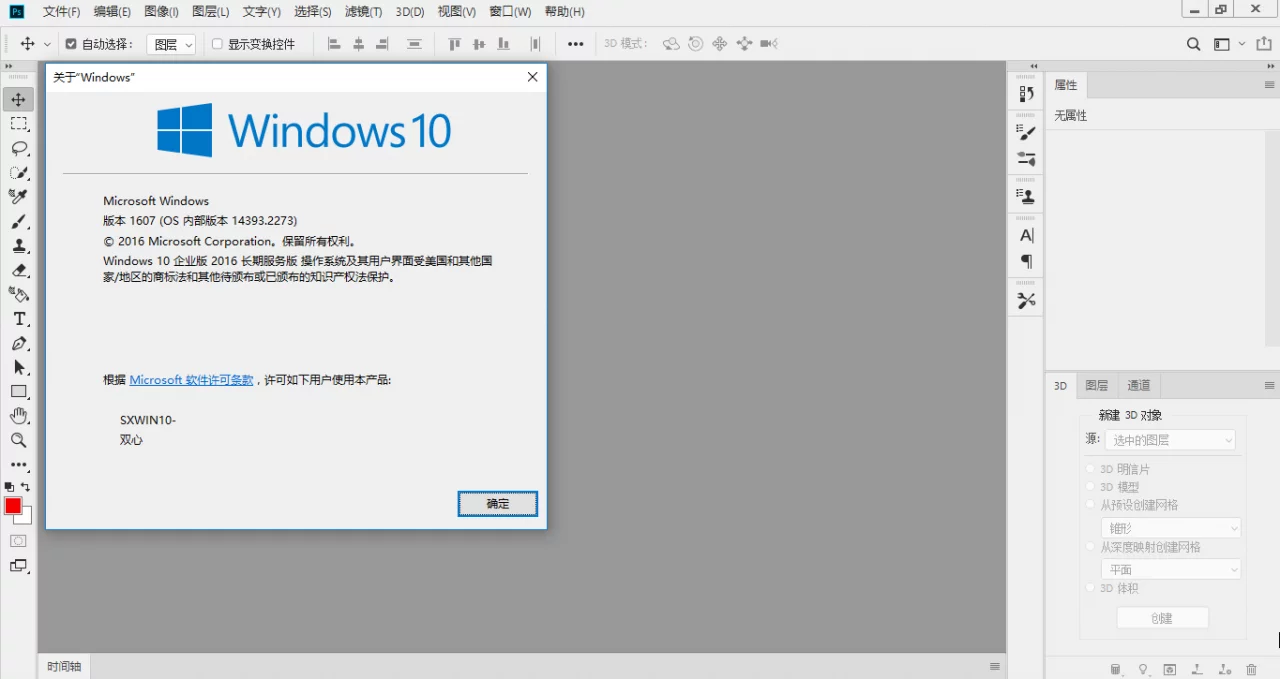Open the Character panel icon
The width and height of the screenshot is (1280, 679).
tap(1025, 236)
